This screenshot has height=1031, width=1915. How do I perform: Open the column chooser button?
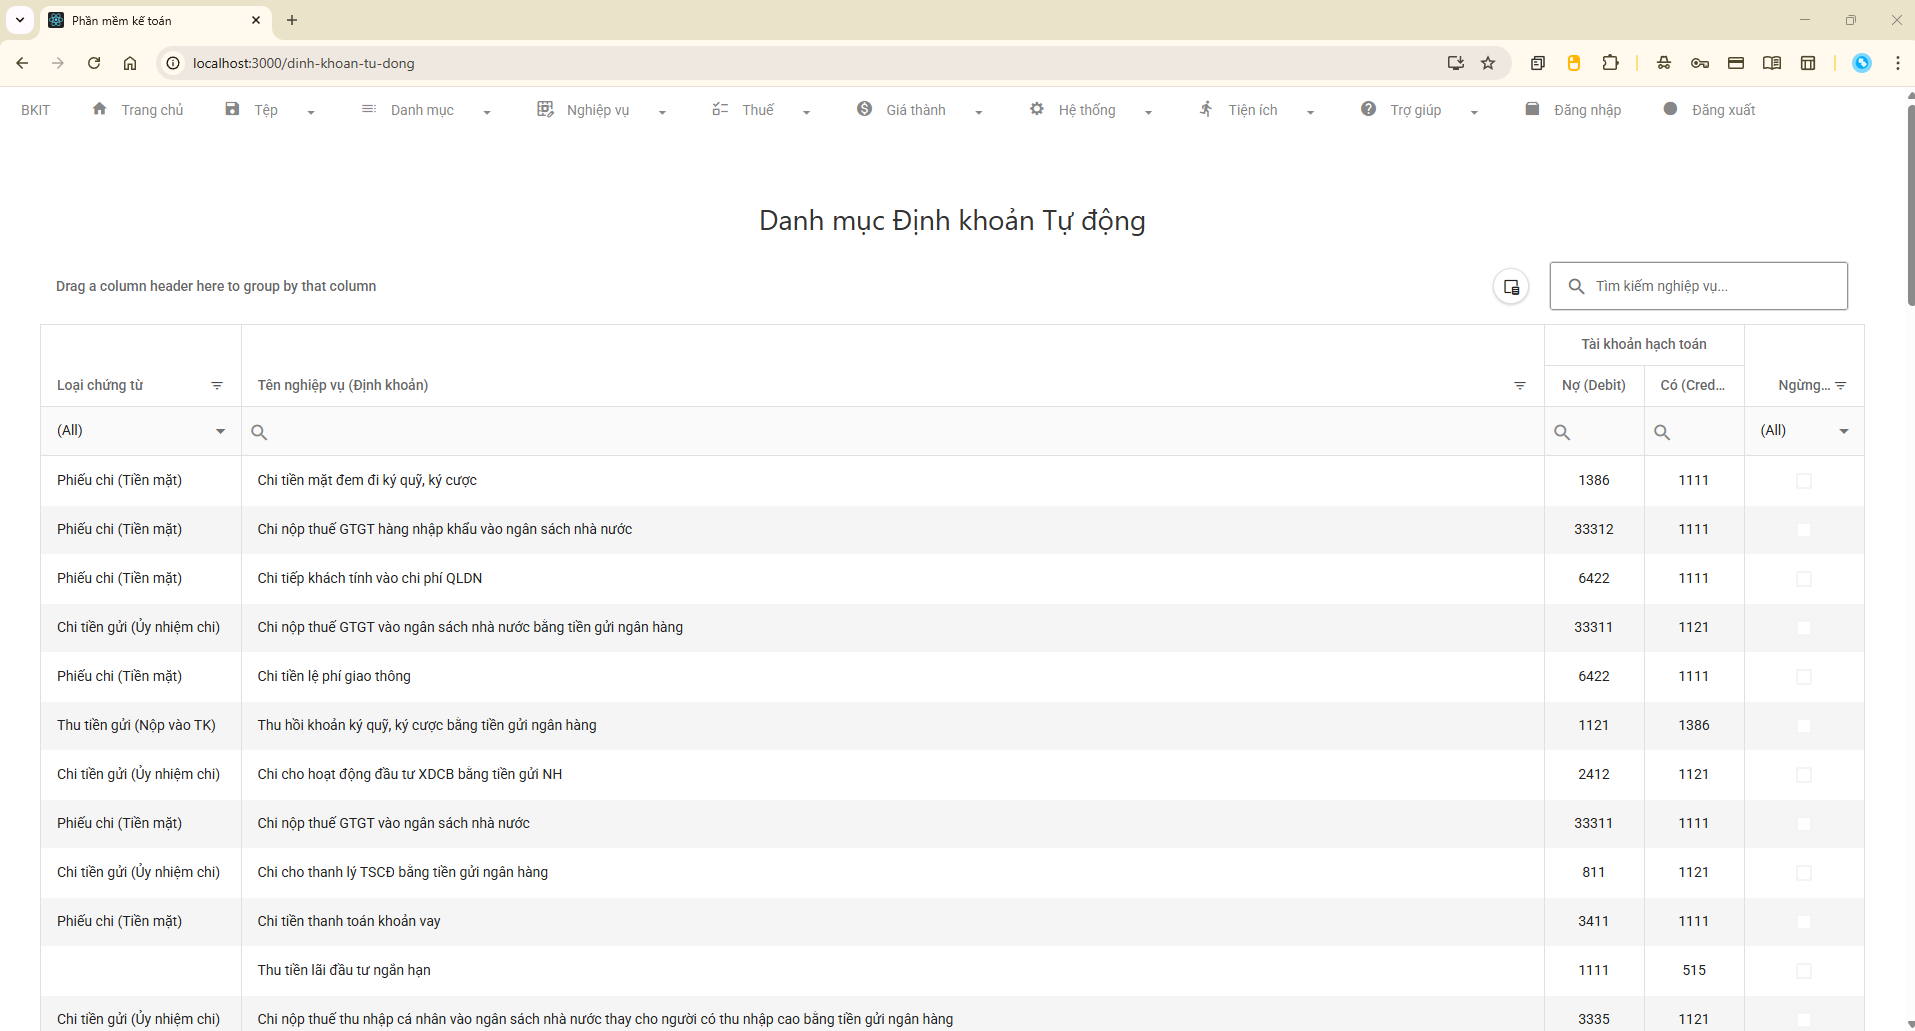point(1511,287)
